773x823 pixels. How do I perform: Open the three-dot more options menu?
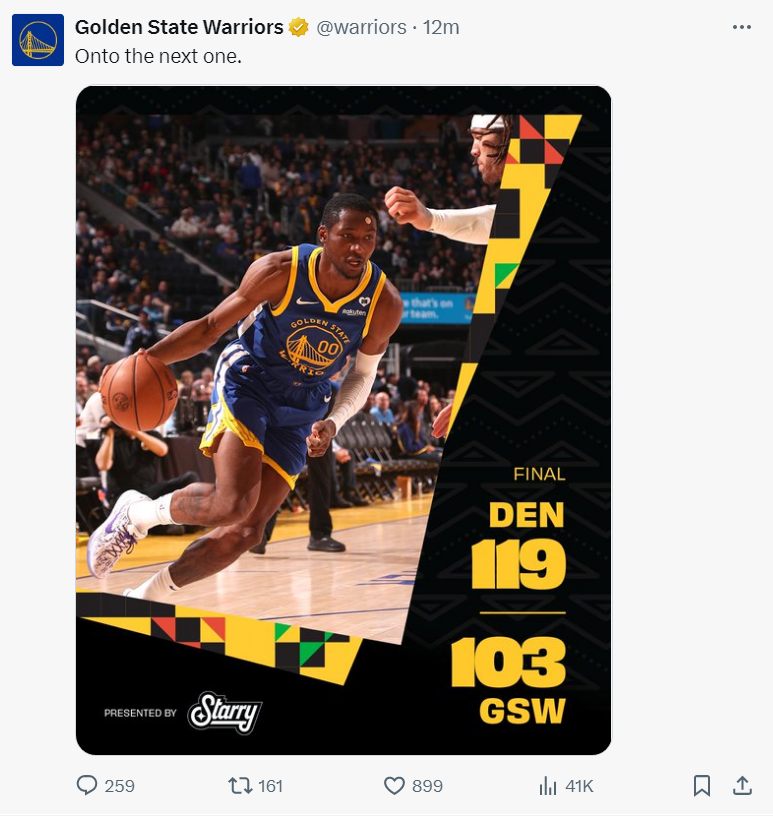pos(742,27)
